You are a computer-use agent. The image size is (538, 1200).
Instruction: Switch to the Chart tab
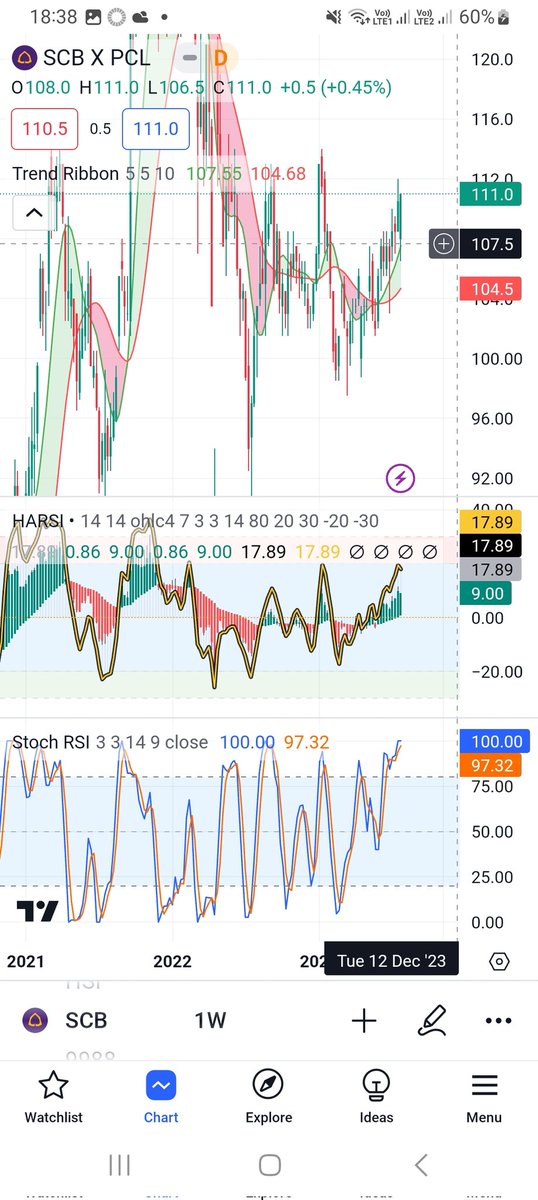[x=161, y=1097]
